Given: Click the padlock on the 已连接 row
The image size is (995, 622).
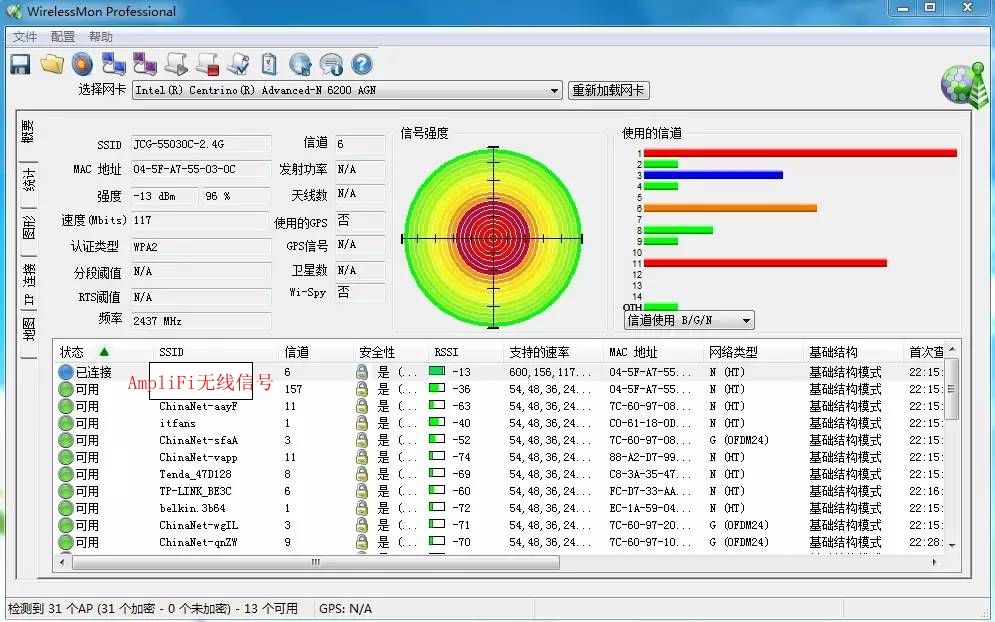Looking at the screenshot, I should coord(360,370).
